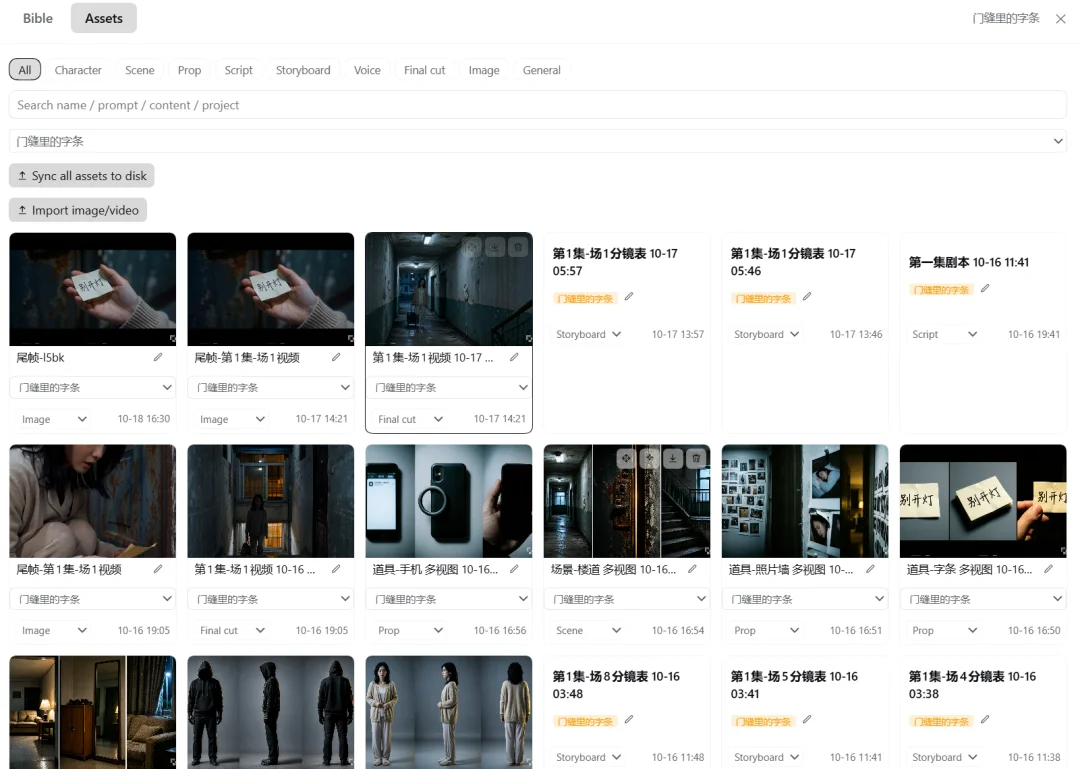The width and height of the screenshot is (1080, 769).
Task: Edit pencil beside 第1集-场1分镜表 05:57 tag
Action: [629, 297]
